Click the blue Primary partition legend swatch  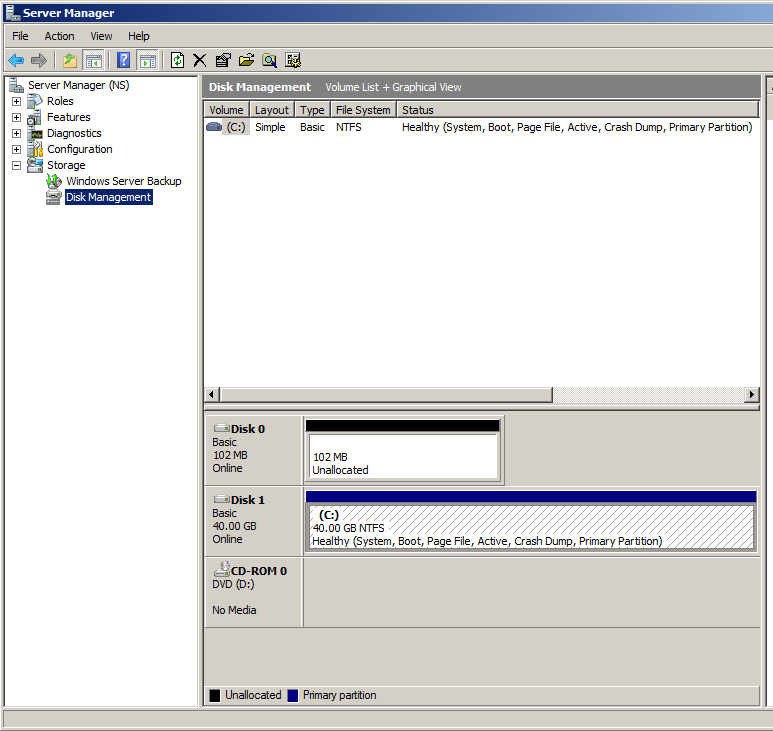pyautogui.click(x=293, y=696)
